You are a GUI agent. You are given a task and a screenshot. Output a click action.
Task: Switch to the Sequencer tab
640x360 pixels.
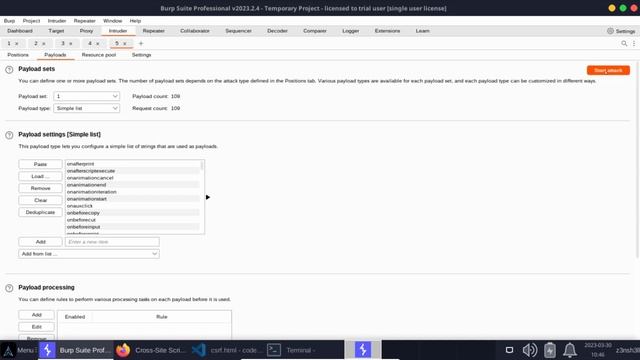(x=238, y=31)
